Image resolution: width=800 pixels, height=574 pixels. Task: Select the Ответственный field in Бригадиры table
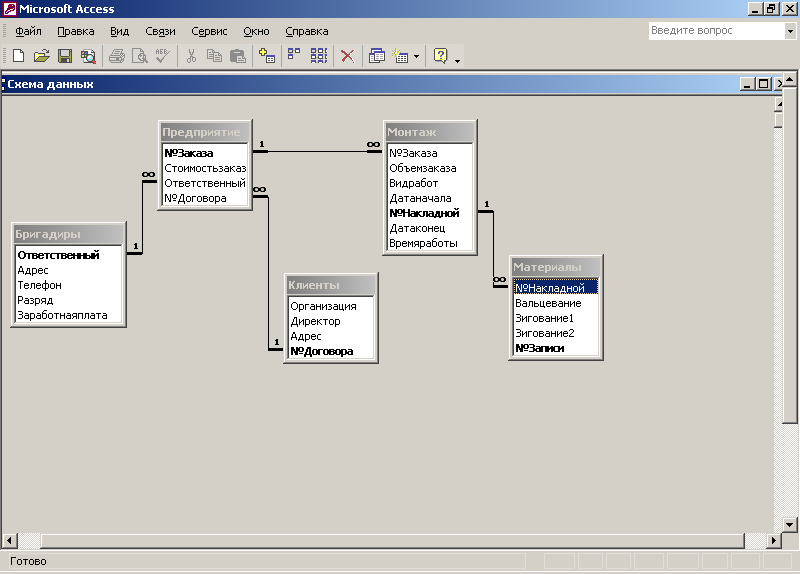(58, 255)
